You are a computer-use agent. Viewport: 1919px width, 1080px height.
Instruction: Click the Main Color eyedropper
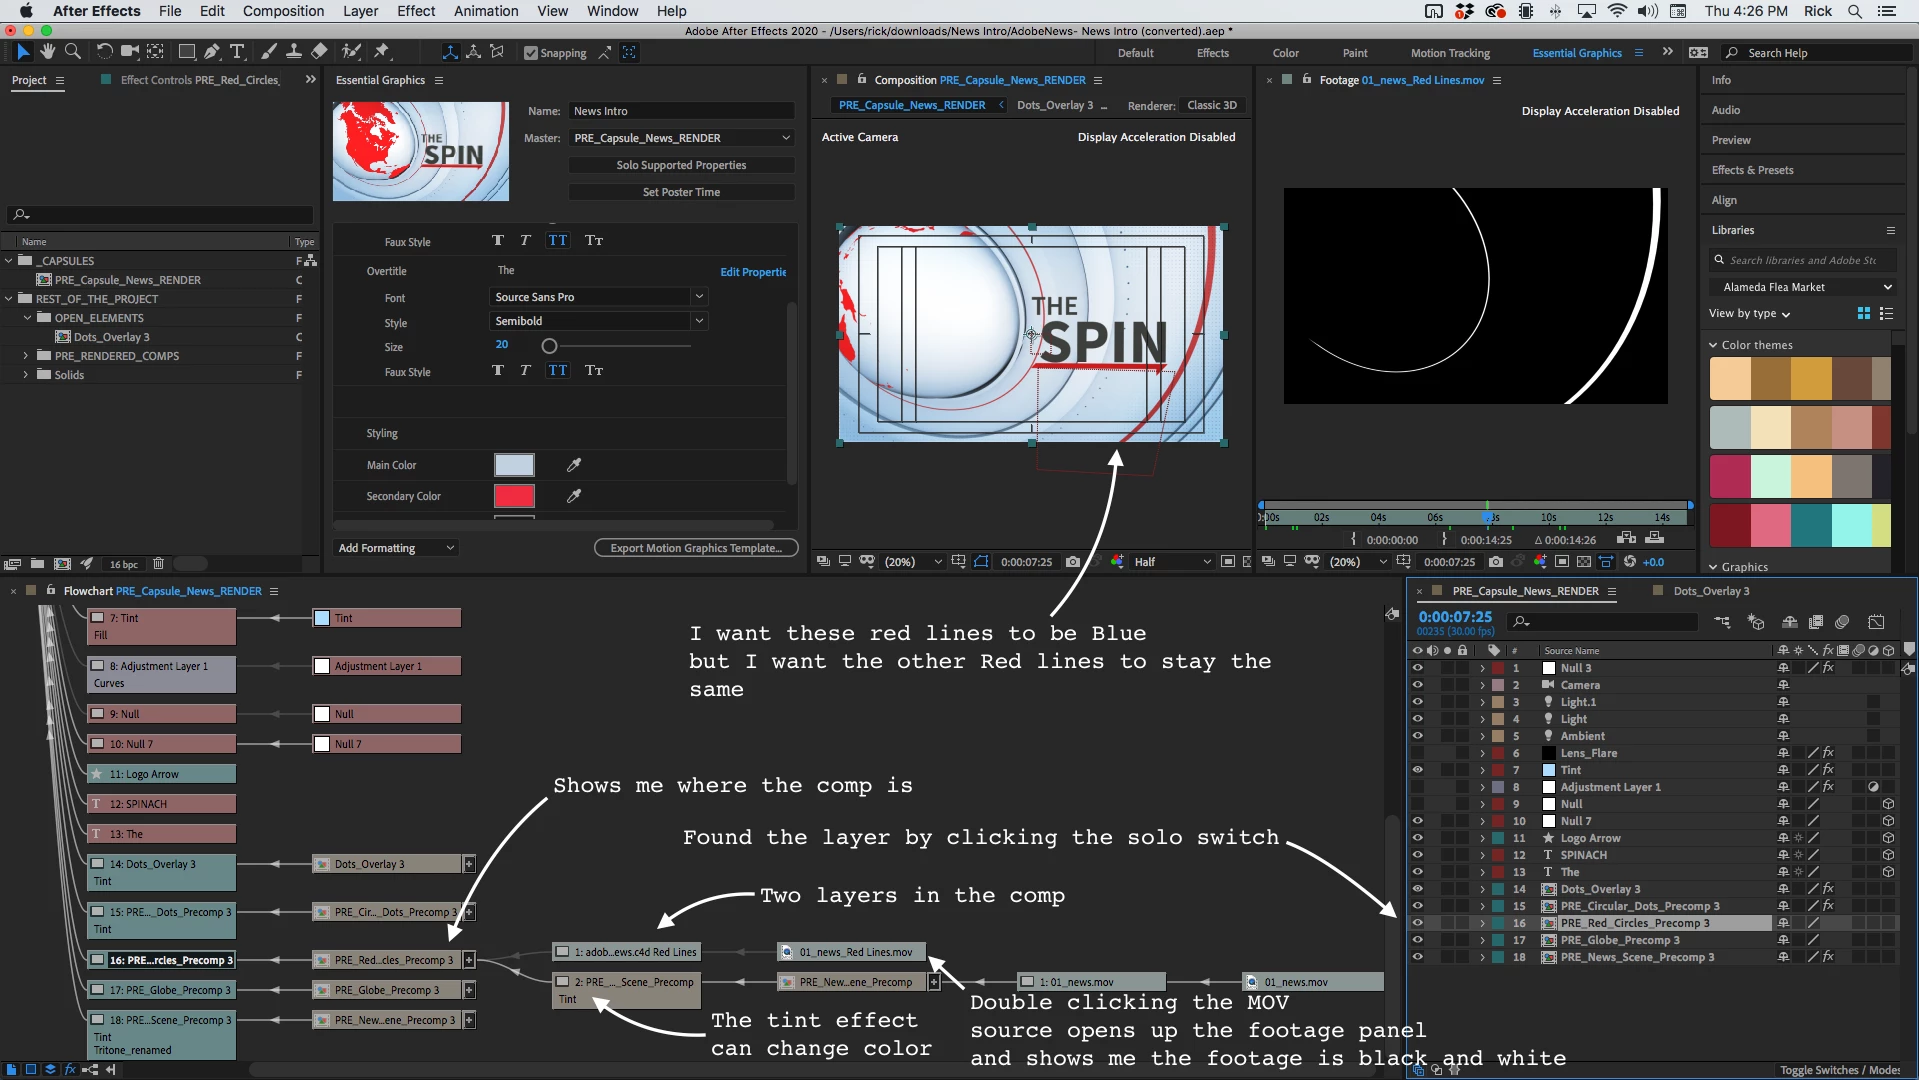pyautogui.click(x=574, y=465)
